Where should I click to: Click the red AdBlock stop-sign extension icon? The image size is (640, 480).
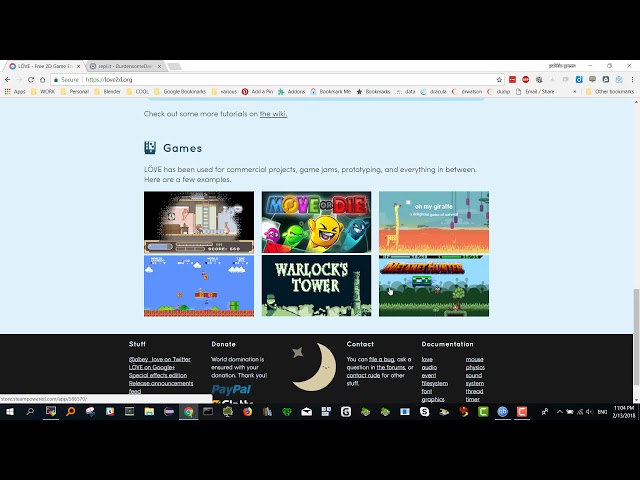tap(526, 80)
